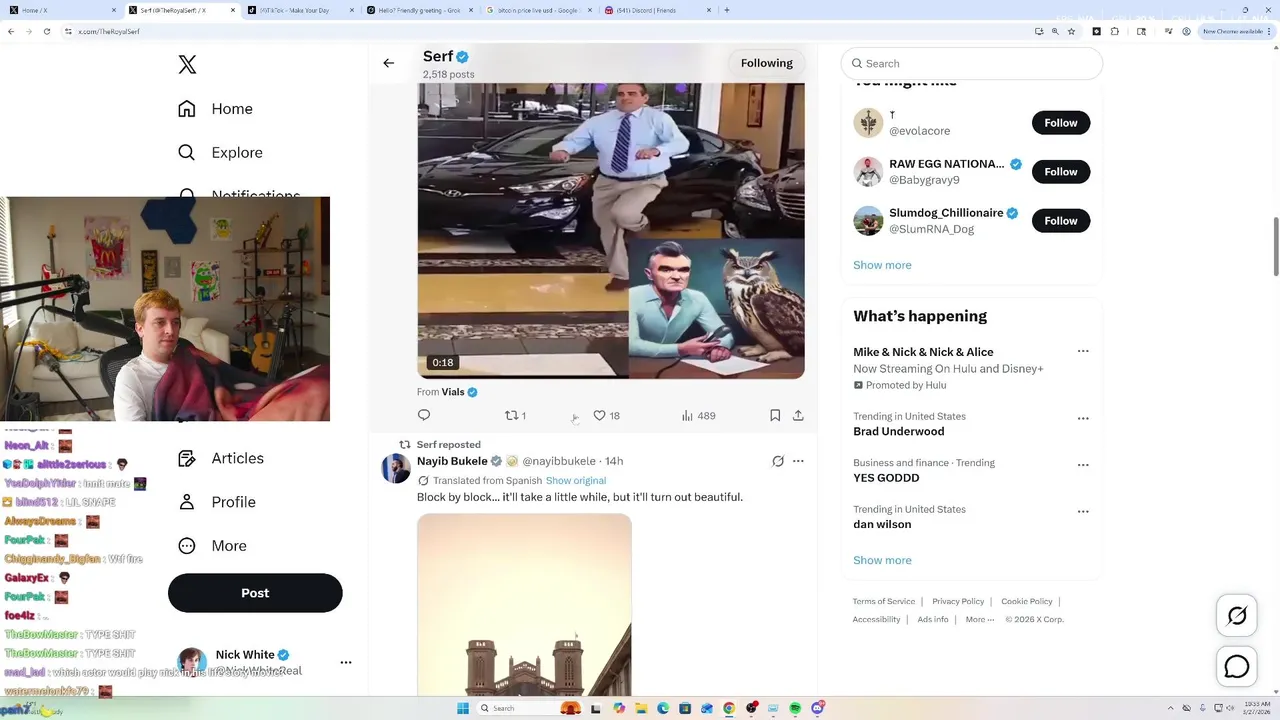Open the Grok floating button at bottom right

point(1237,616)
